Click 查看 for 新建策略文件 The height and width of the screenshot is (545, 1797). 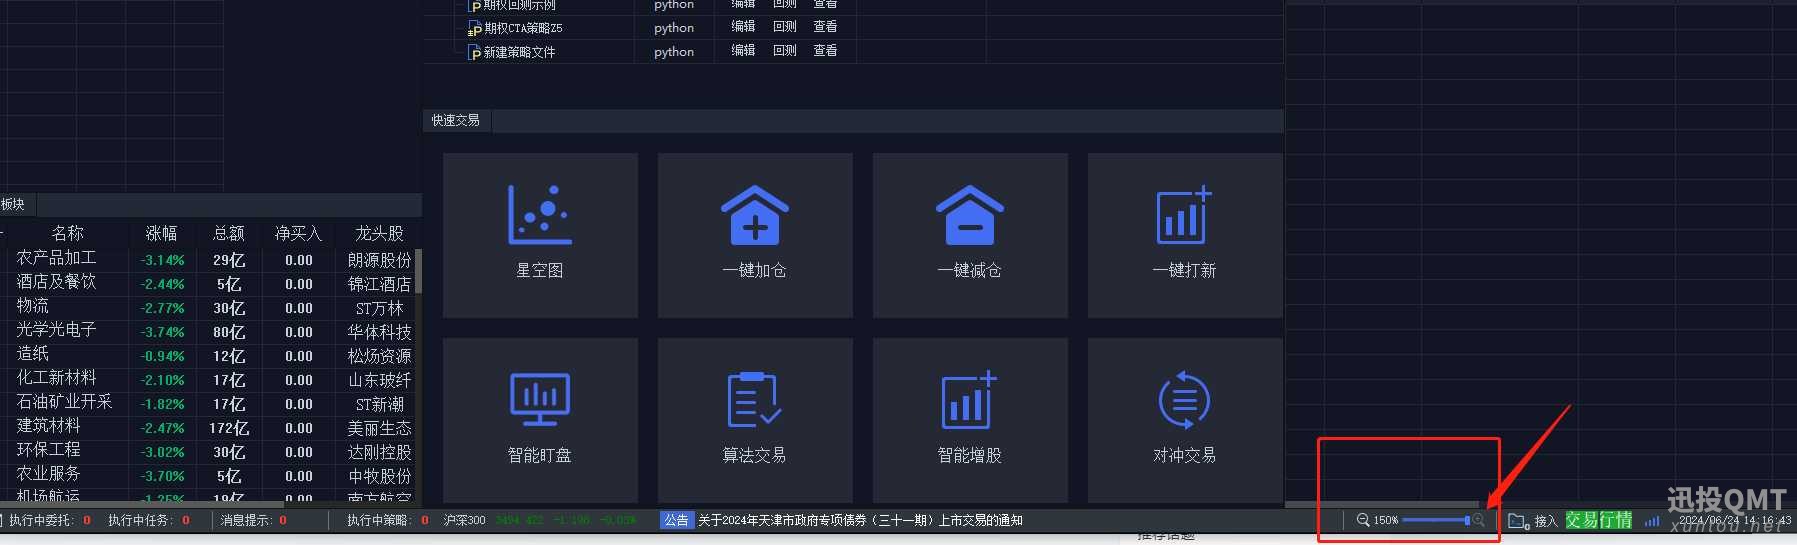point(825,51)
